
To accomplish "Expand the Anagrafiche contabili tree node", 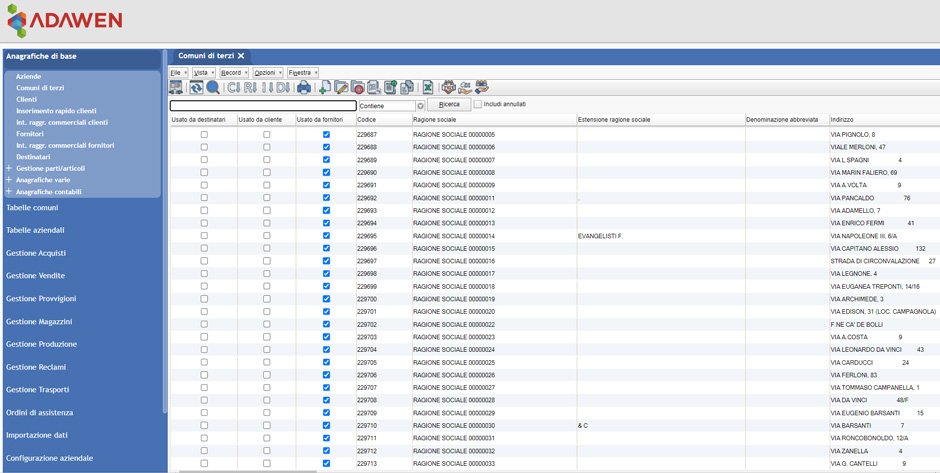I will click(9, 192).
